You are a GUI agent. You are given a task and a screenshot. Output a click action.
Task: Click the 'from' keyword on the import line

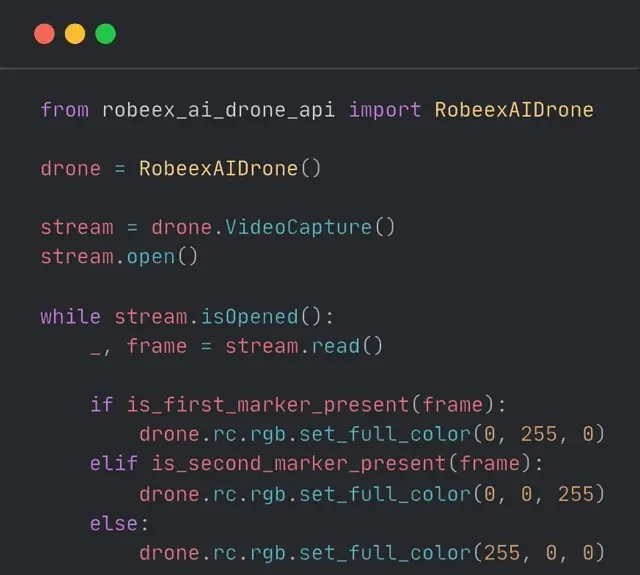click(65, 110)
